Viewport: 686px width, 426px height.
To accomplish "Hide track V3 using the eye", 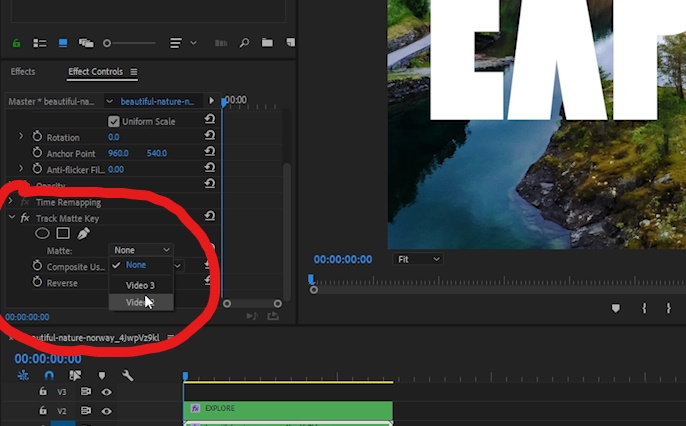I will tap(106, 392).
